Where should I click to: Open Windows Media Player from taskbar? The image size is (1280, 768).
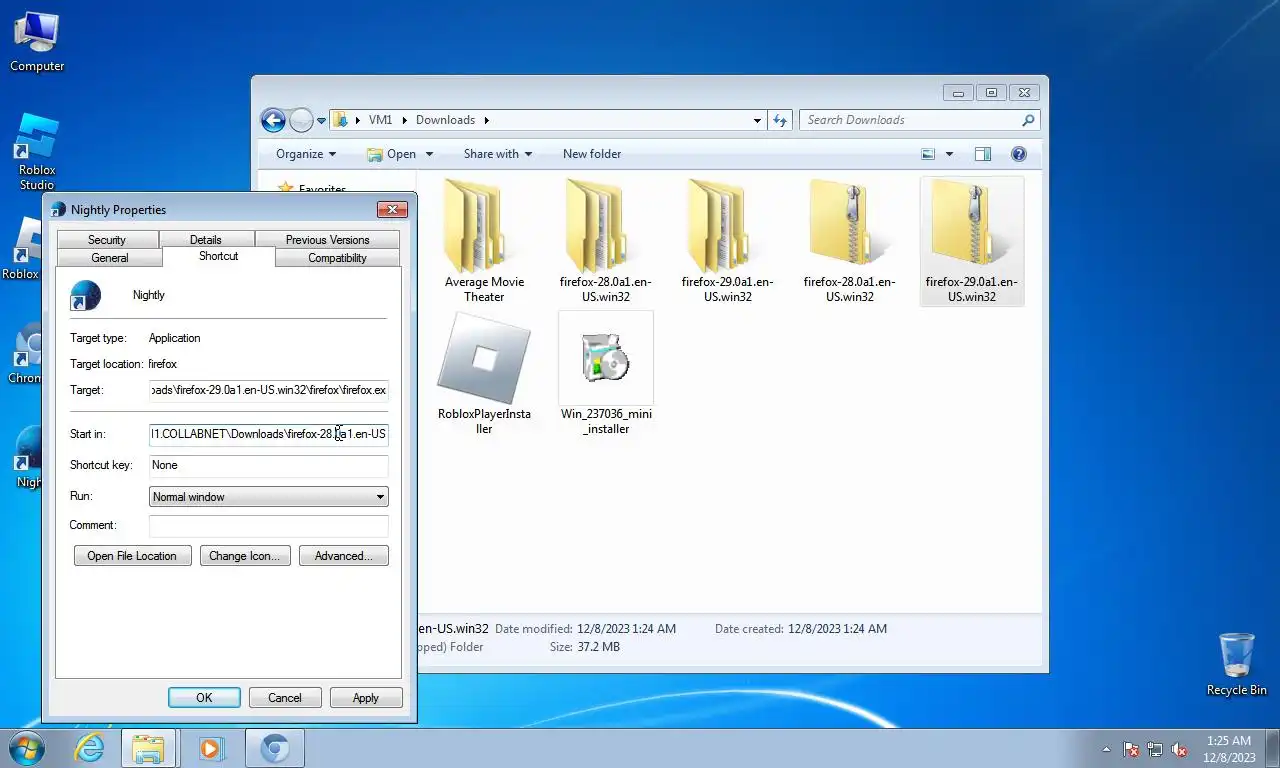click(210, 748)
